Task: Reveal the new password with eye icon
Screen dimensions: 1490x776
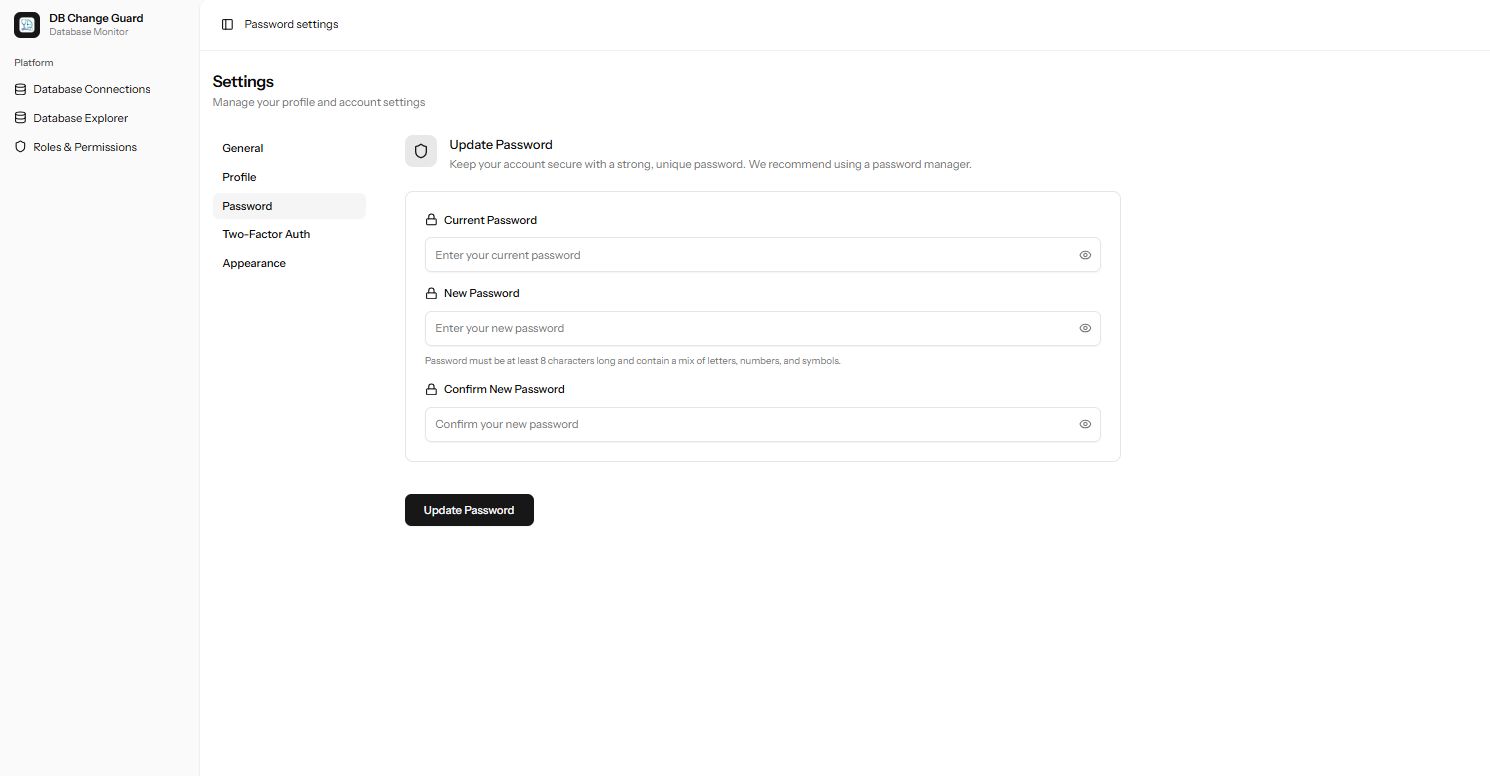Action: point(1085,328)
